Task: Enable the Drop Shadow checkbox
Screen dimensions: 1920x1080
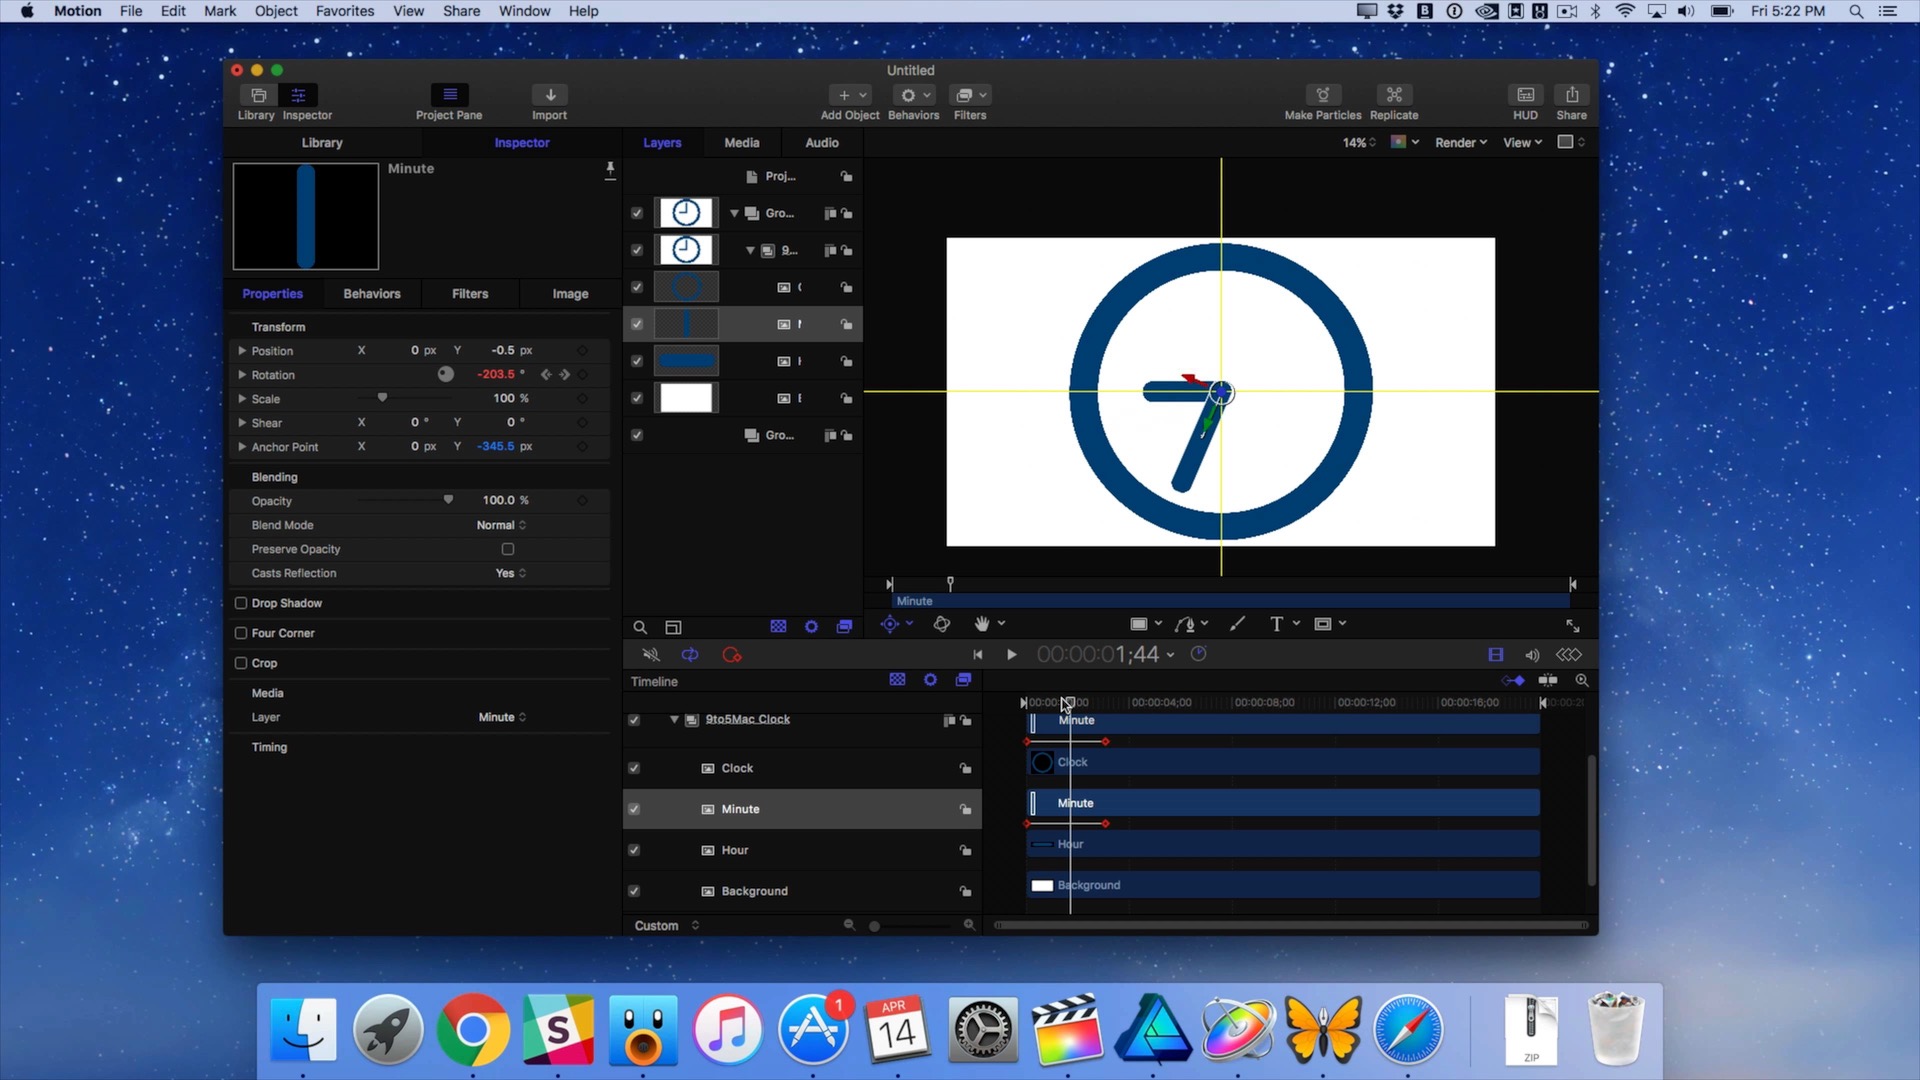Action: tap(241, 603)
